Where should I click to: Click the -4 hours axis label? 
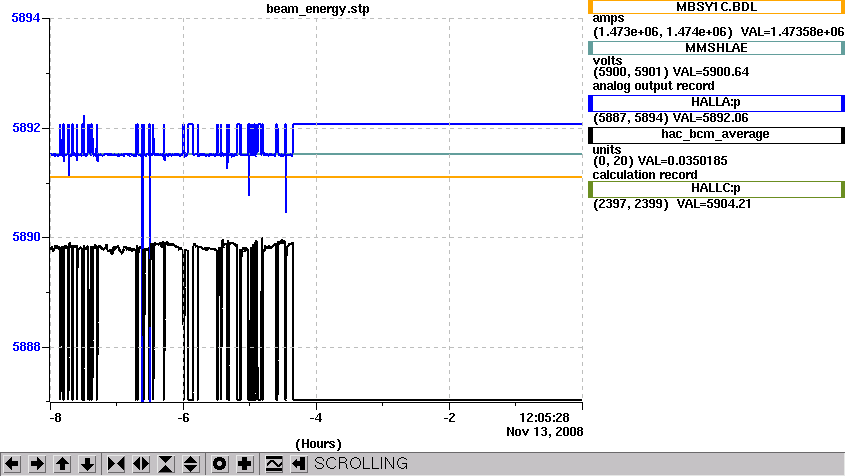tap(316, 418)
